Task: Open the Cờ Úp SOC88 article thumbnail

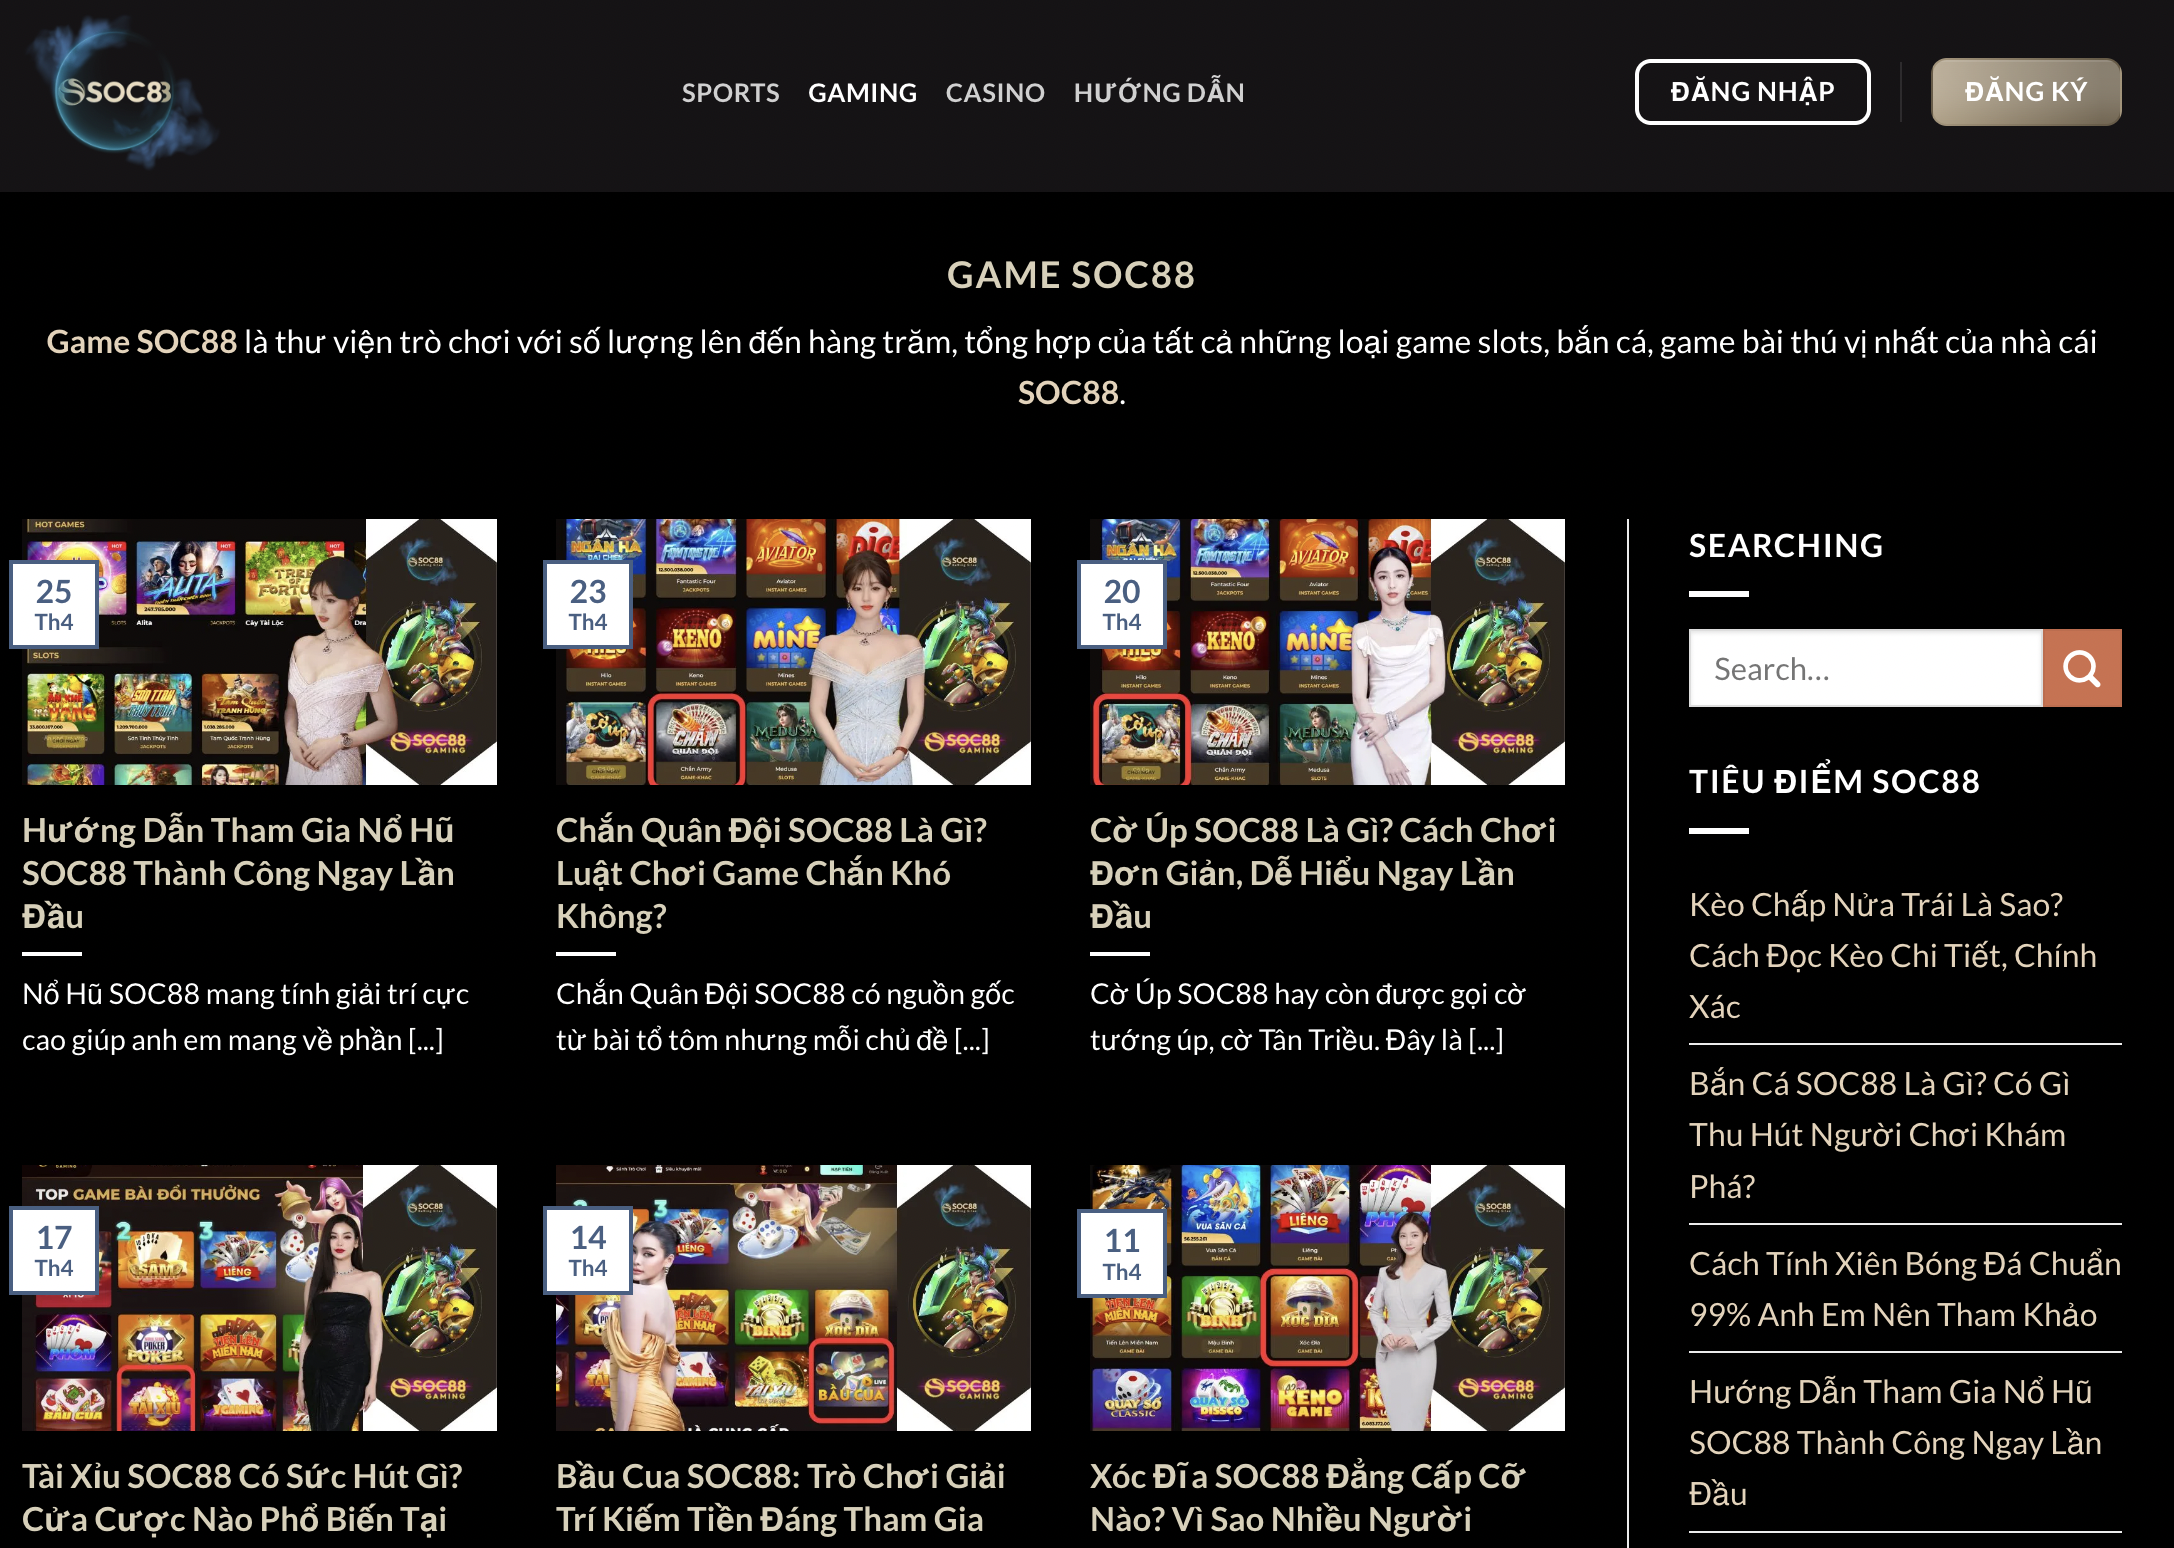Action: [x=1327, y=652]
